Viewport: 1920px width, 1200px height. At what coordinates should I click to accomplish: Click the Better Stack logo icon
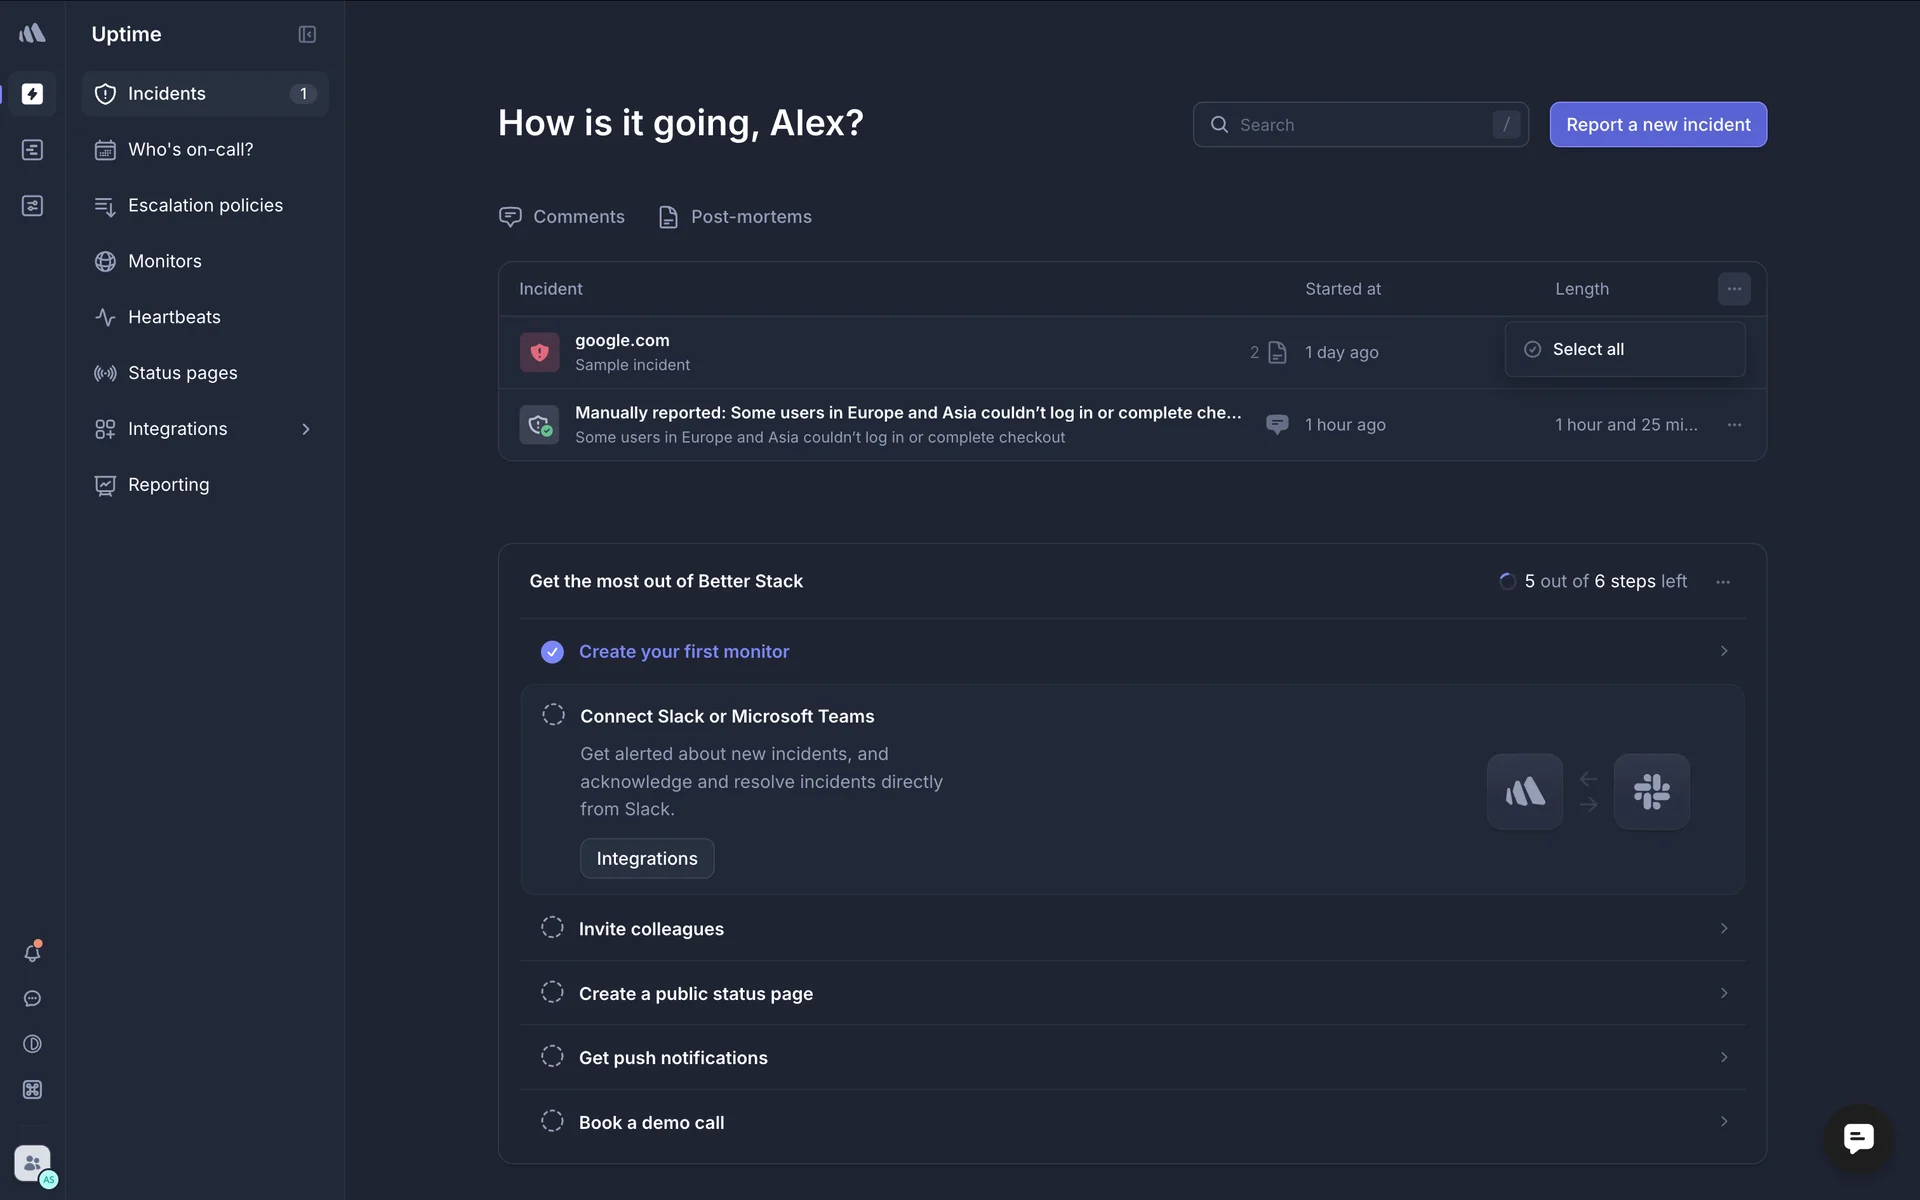(x=32, y=34)
